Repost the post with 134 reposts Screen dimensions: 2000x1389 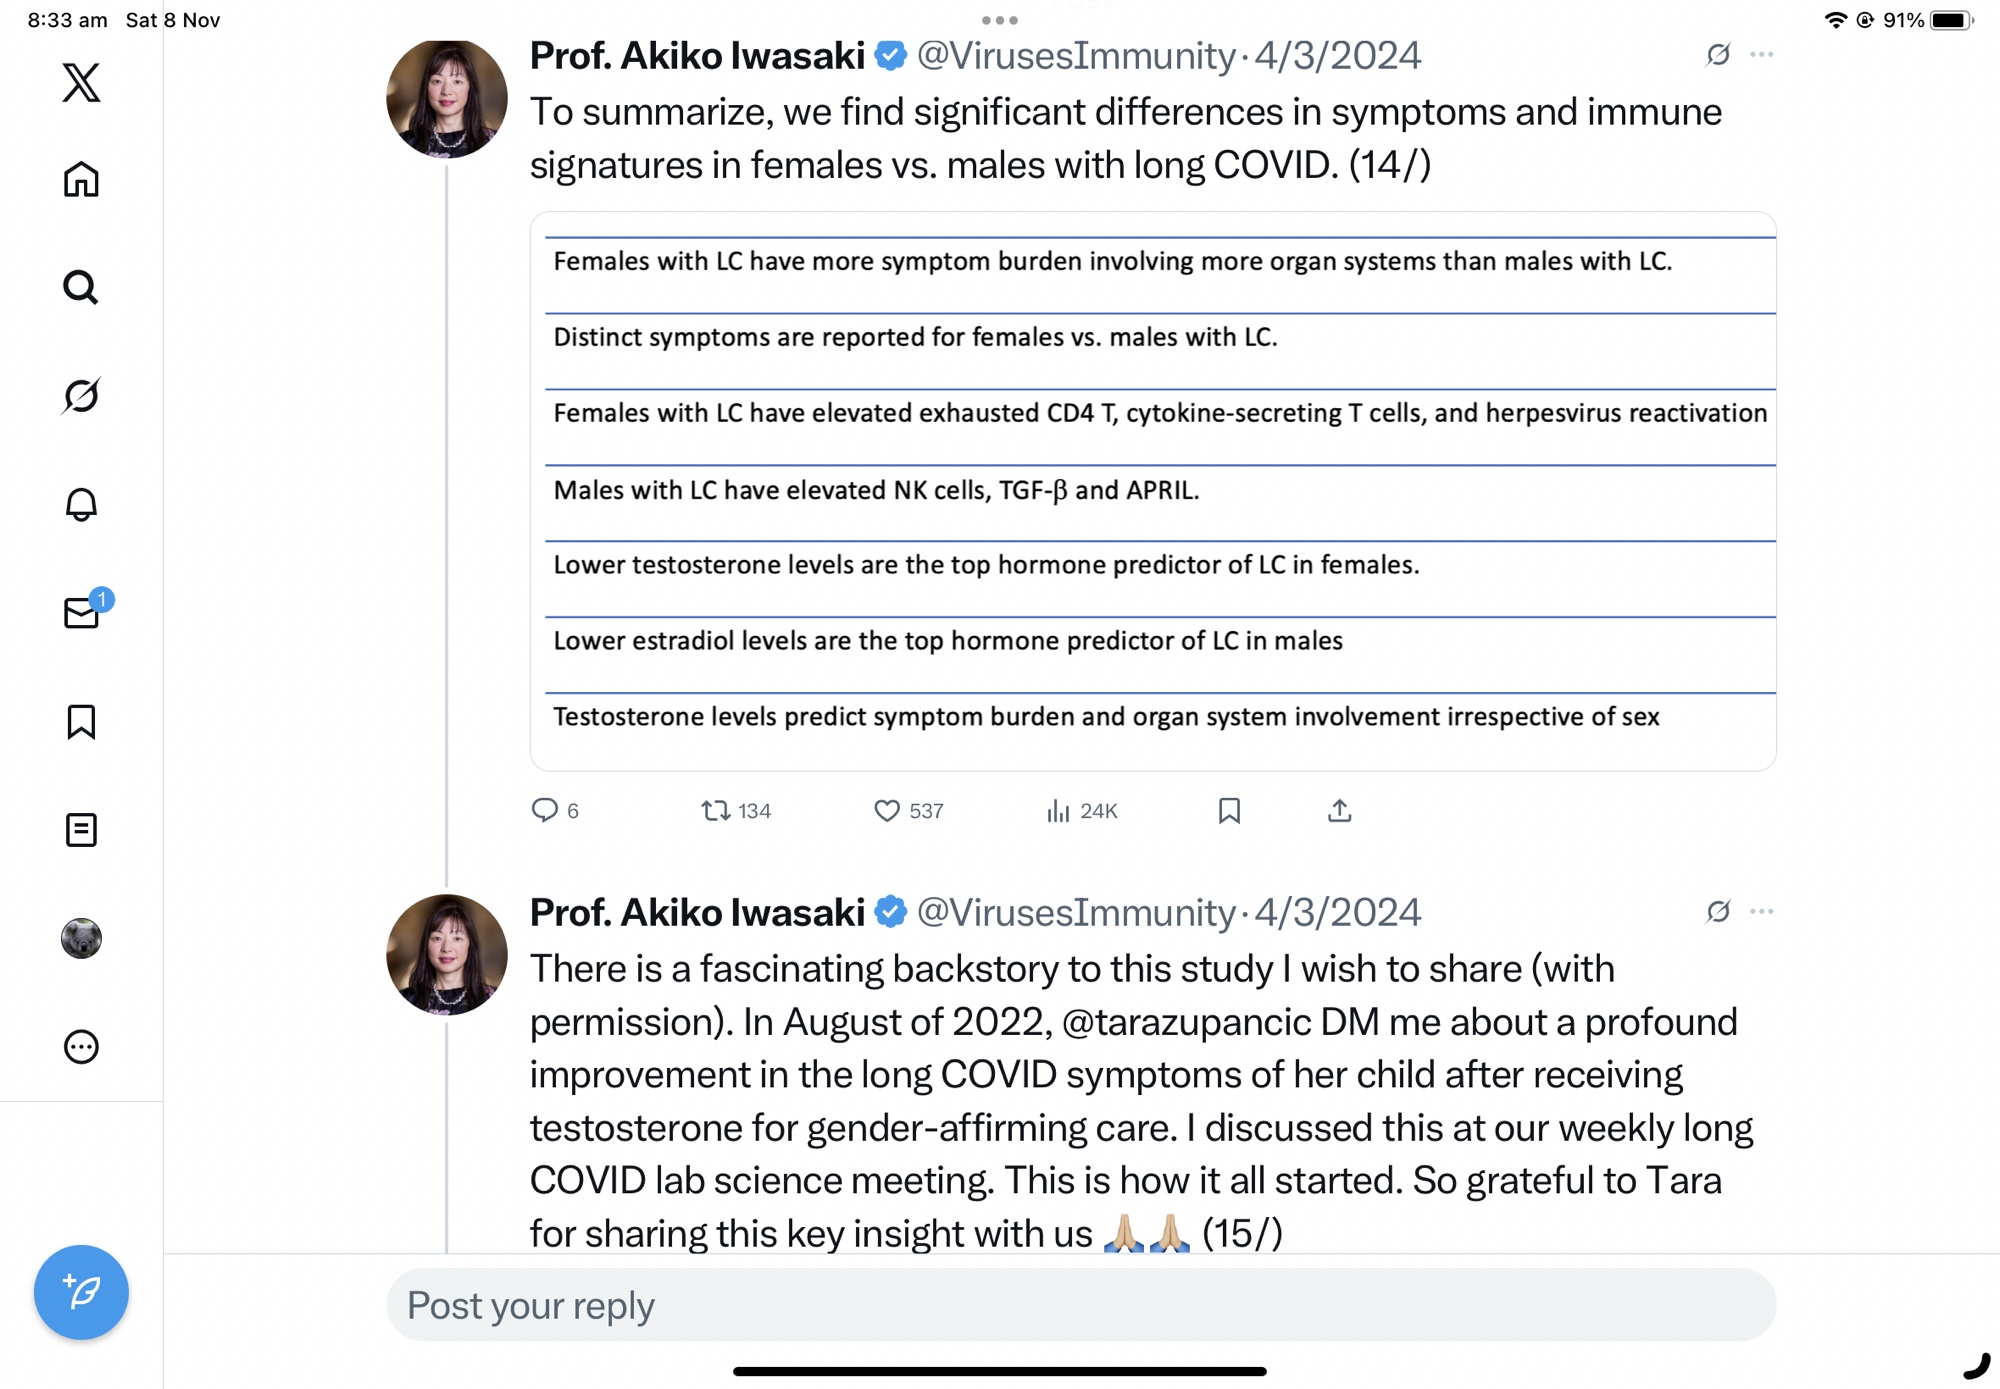(715, 811)
